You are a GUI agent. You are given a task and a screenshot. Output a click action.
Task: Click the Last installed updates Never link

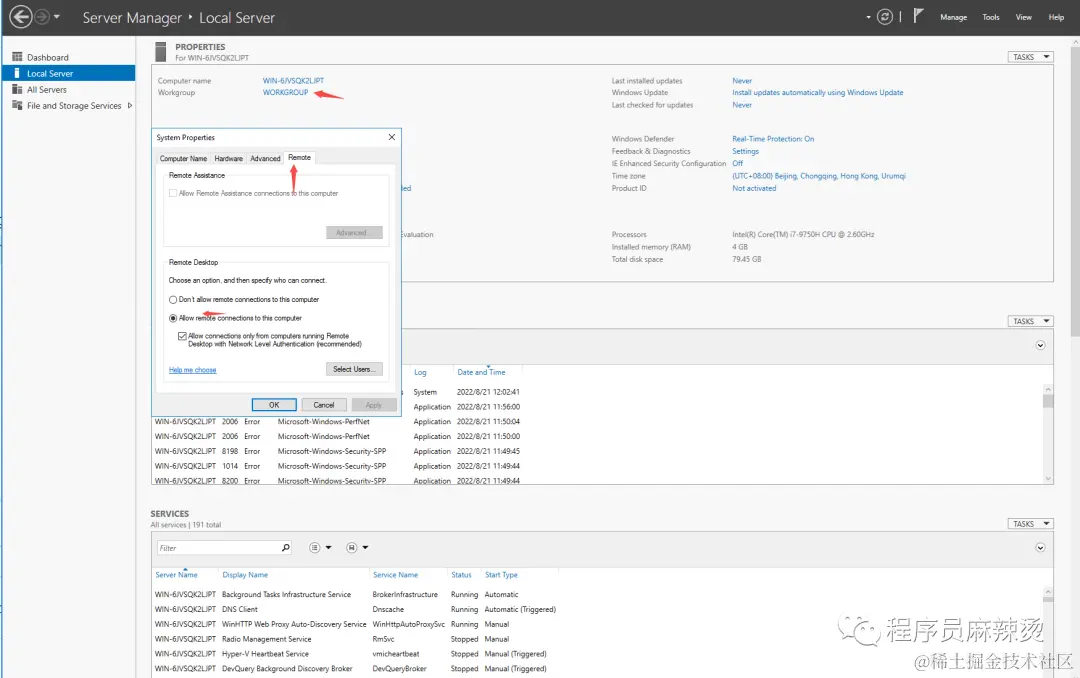coord(742,81)
